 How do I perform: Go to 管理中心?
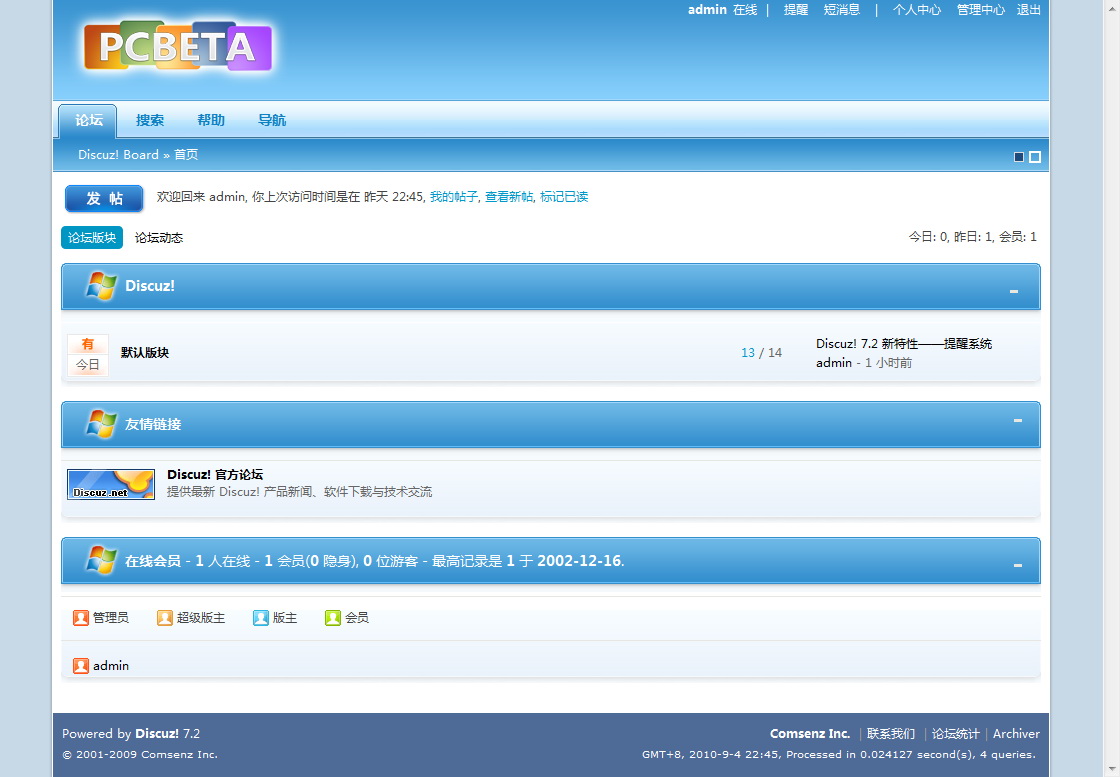point(981,9)
